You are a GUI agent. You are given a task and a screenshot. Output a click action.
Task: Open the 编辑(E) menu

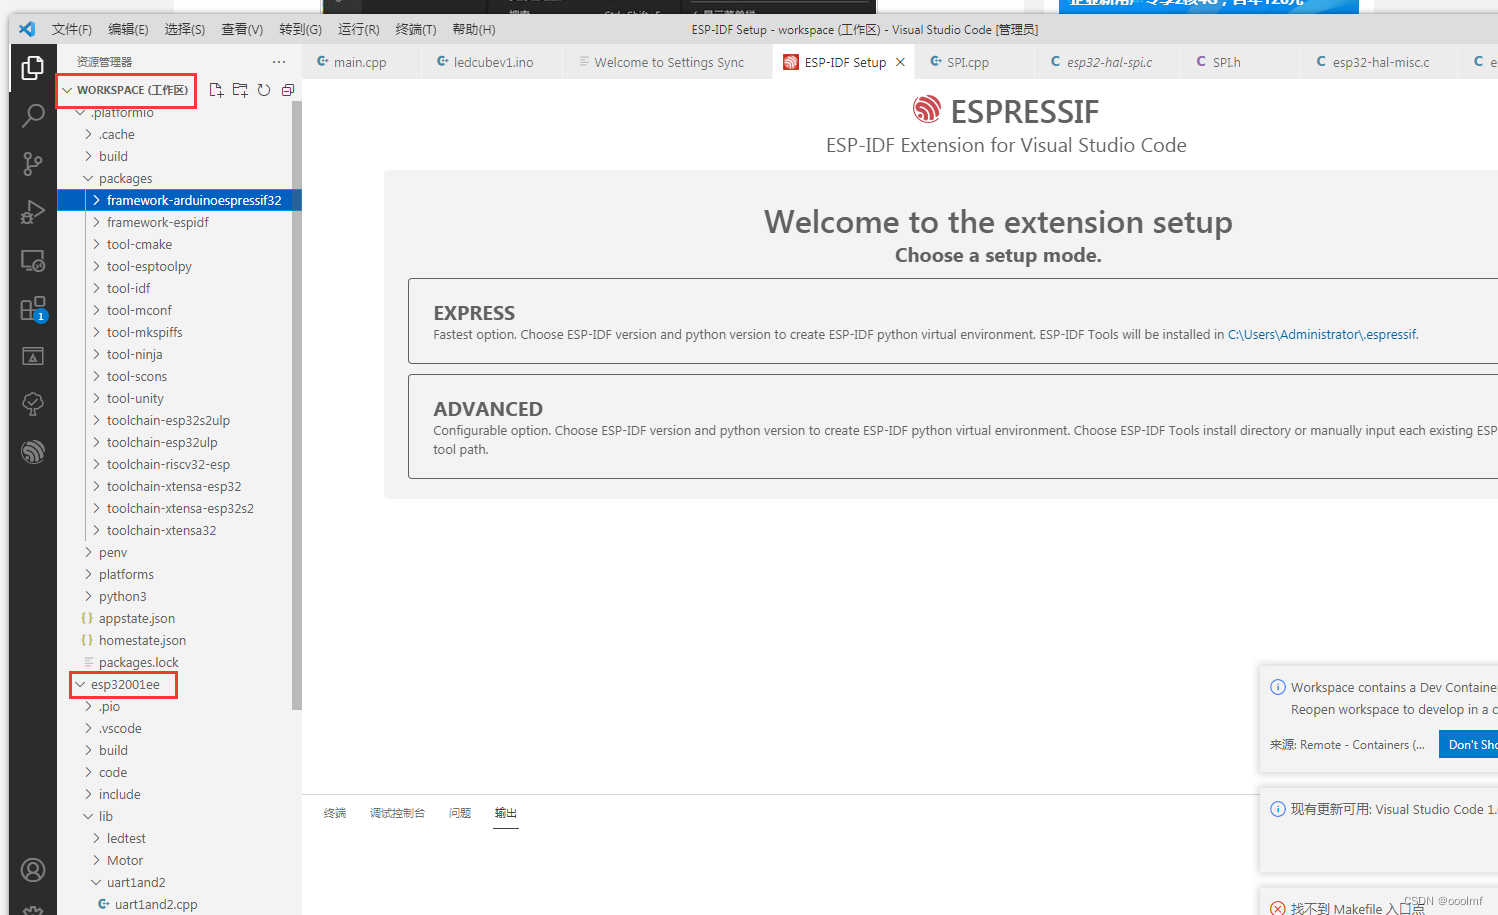(x=128, y=29)
